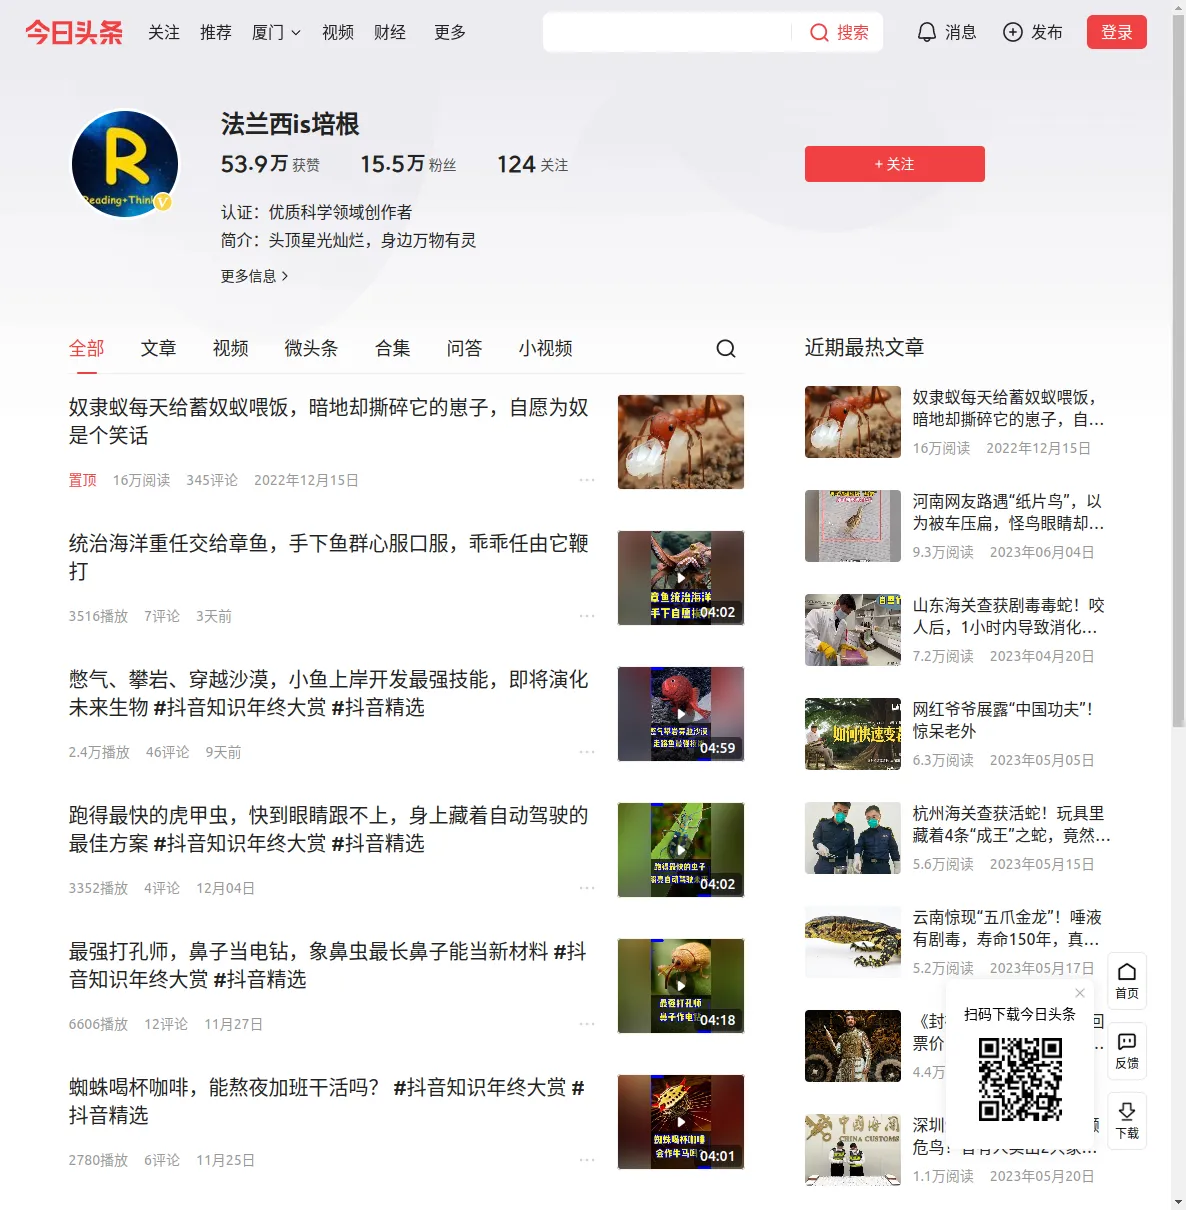1186x1210 pixels.
Task: Open post 跑得最快的虎甲虫
Action: pyautogui.click(x=329, y=829)
